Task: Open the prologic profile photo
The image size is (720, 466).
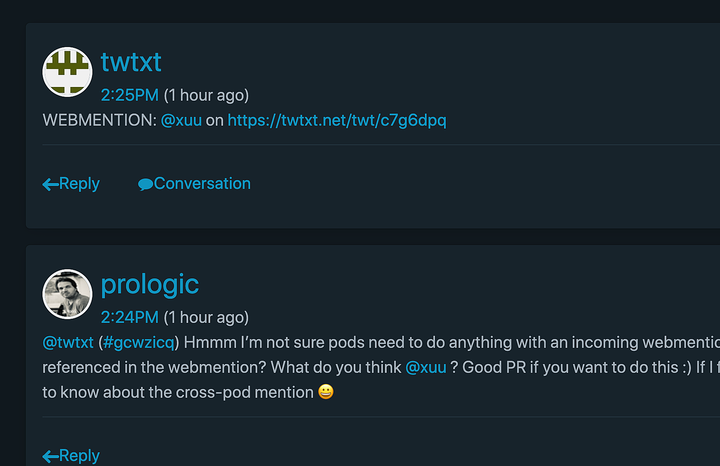Action: click(68, 294)
